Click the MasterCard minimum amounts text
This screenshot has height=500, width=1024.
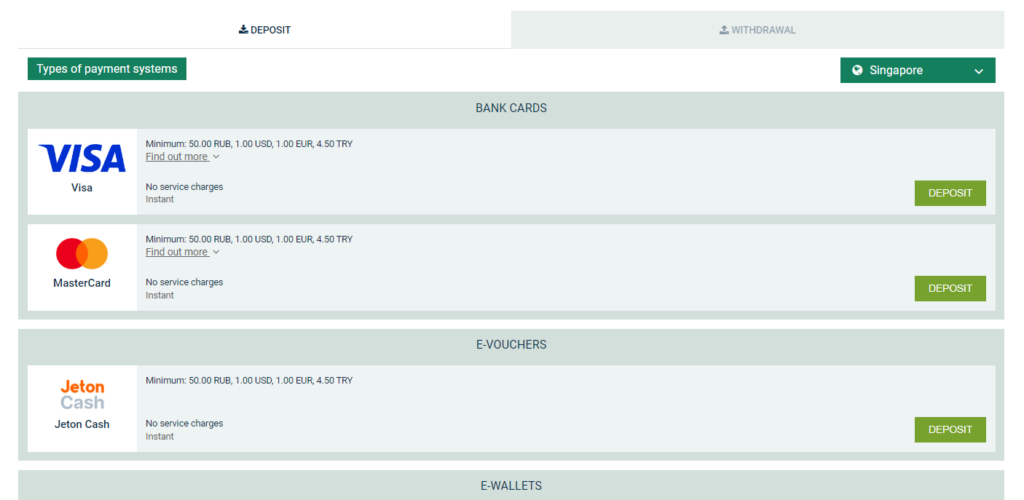coord(249,240)
